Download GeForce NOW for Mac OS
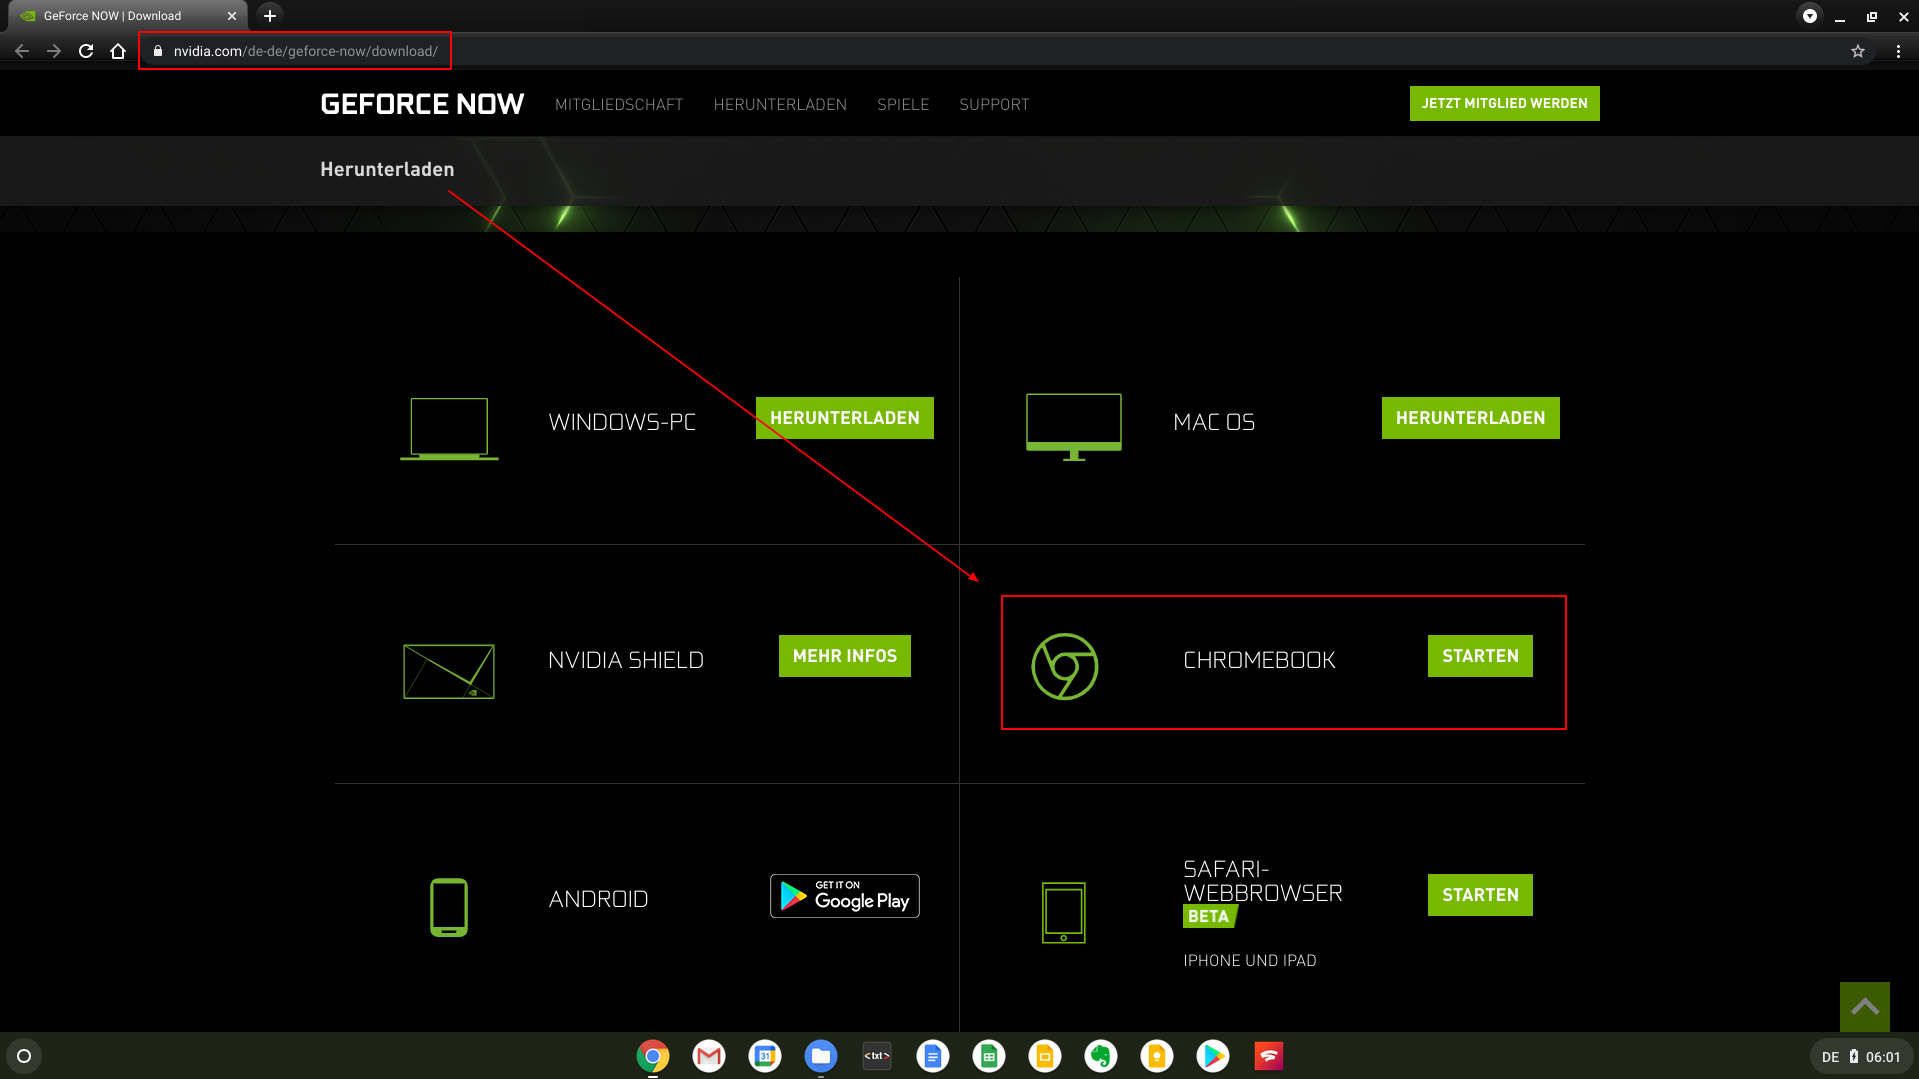The width and height of the screenshot is (1919, 1079). click(1470, 418)
